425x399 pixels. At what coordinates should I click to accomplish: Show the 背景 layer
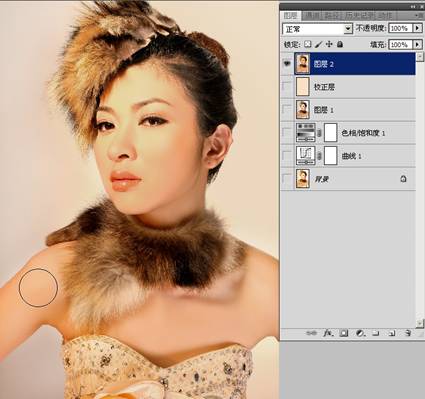click(x=287, y=178)
